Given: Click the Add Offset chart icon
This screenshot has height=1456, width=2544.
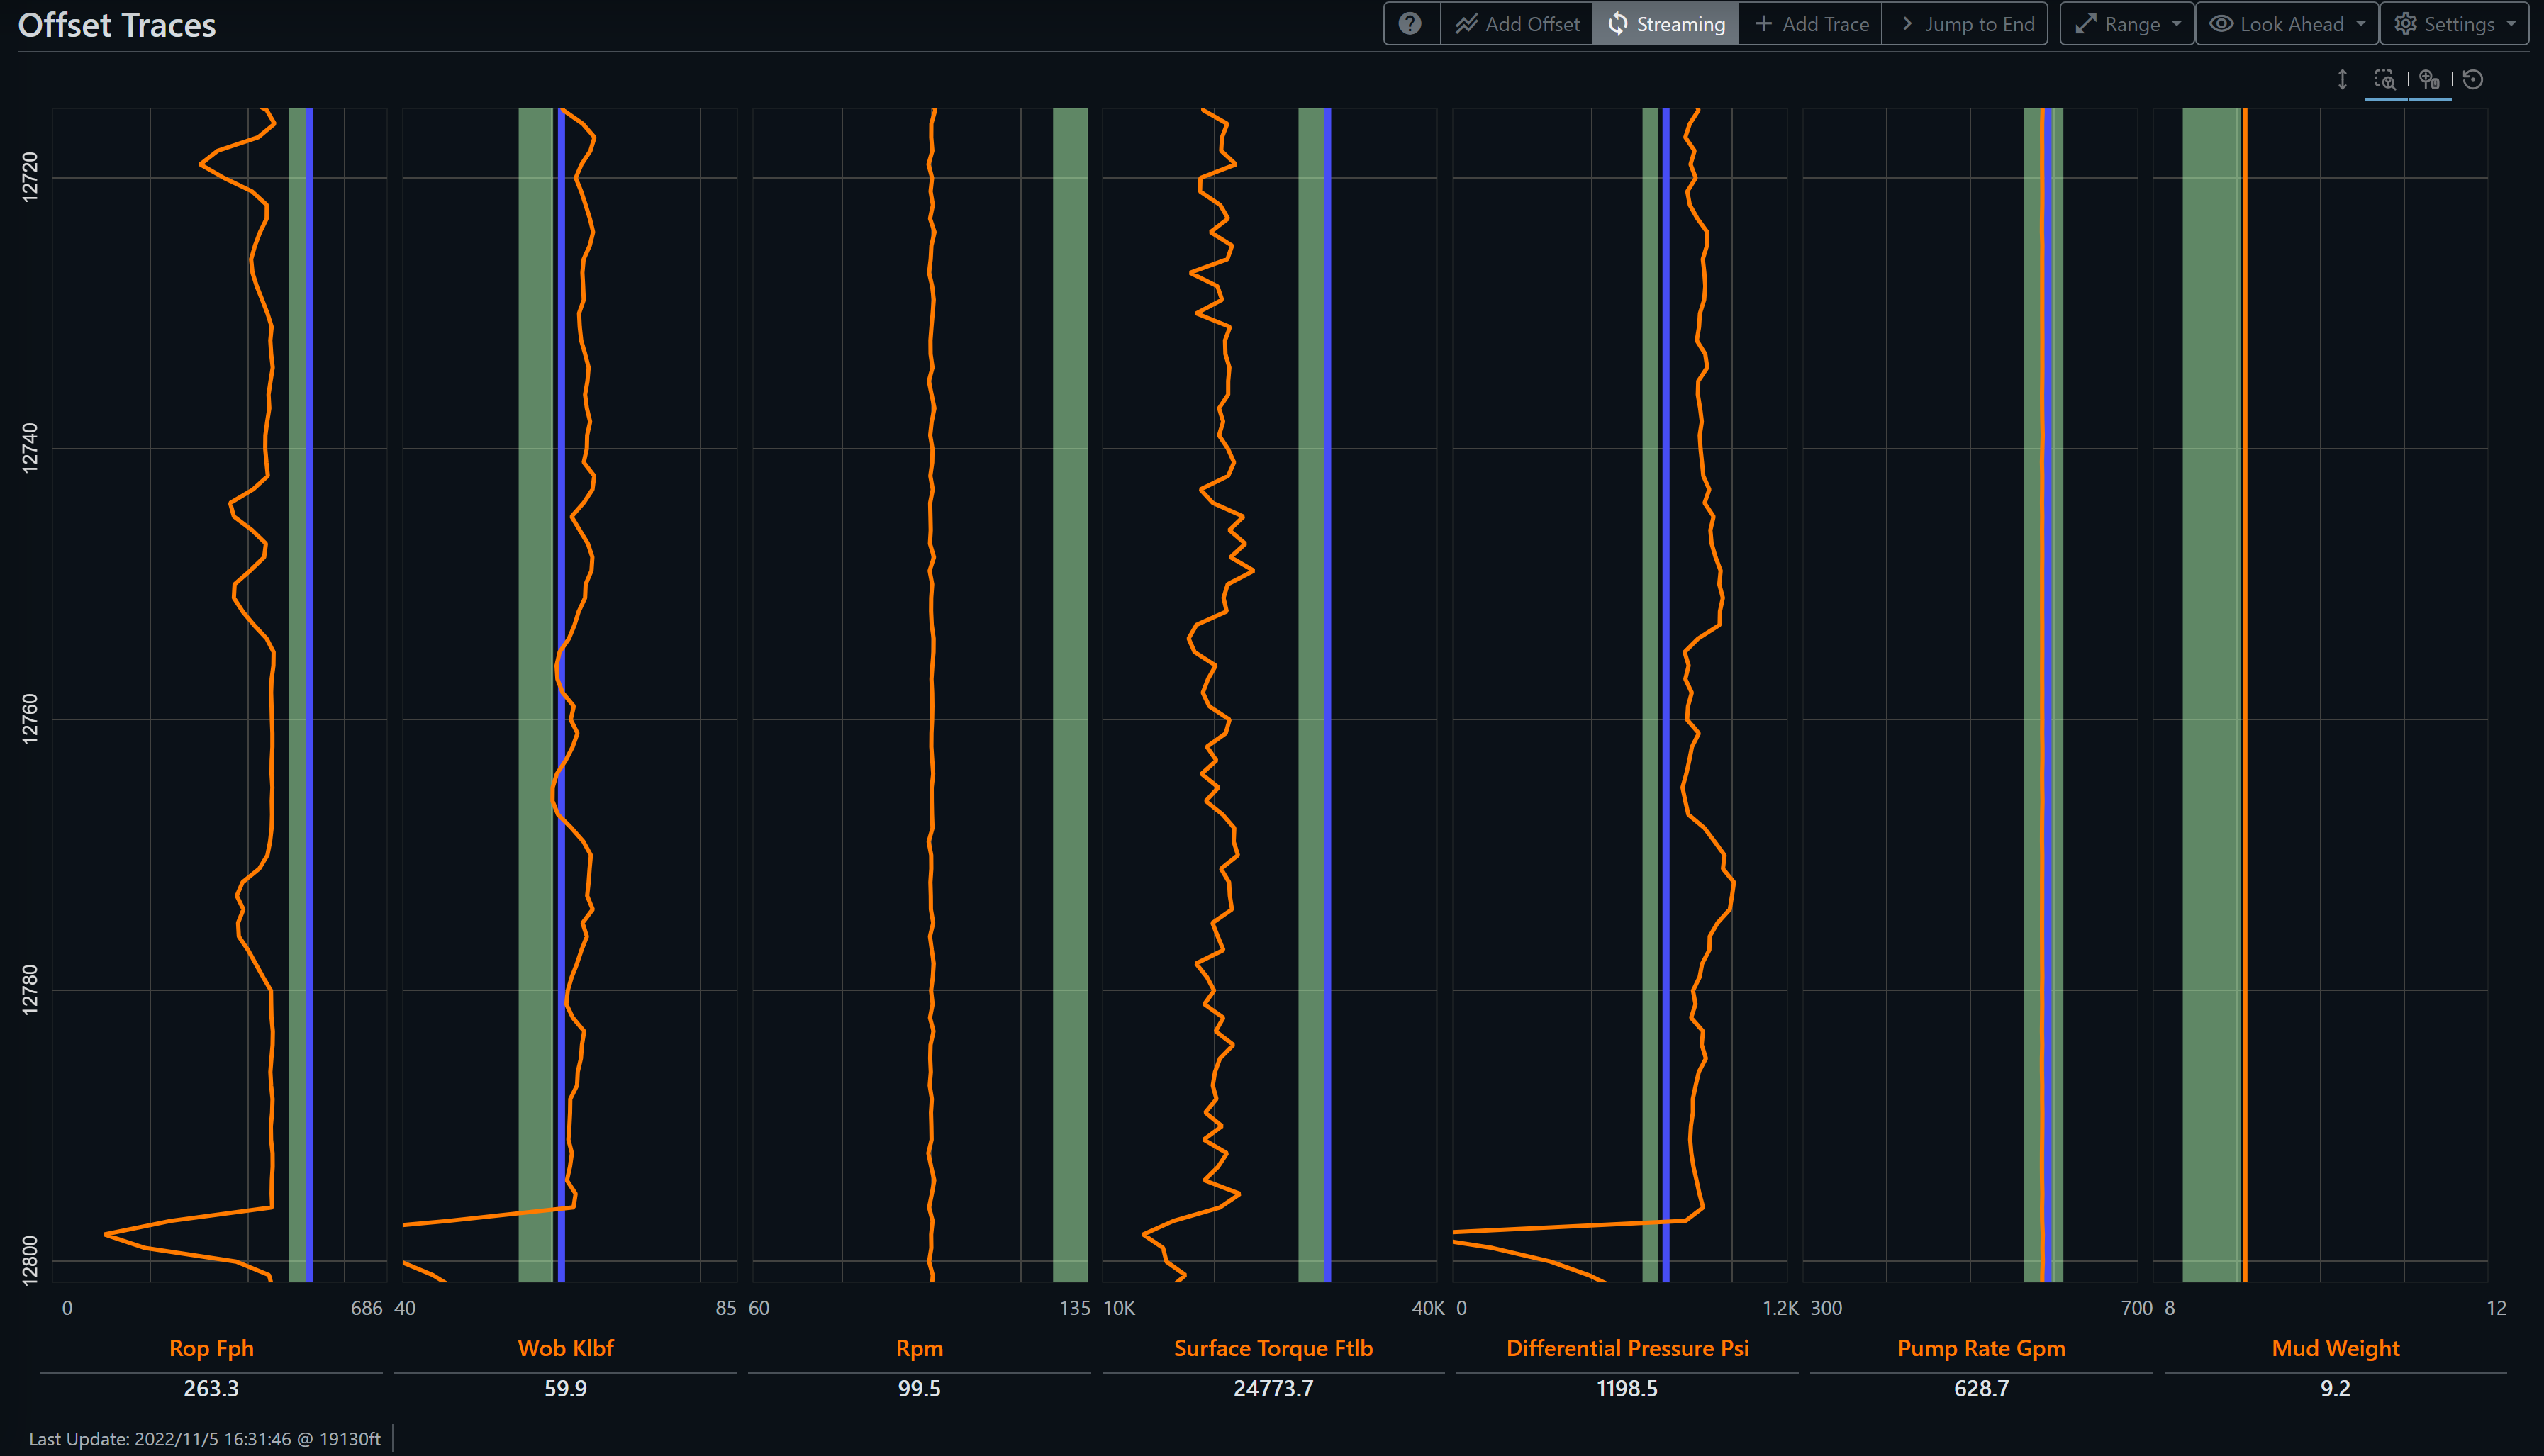Looking at the screenshot, I should (1466, 24).
